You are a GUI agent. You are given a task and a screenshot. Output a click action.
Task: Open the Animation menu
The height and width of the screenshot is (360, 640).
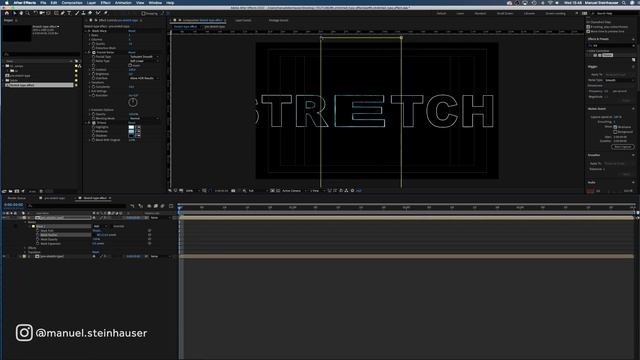point(123,2)
